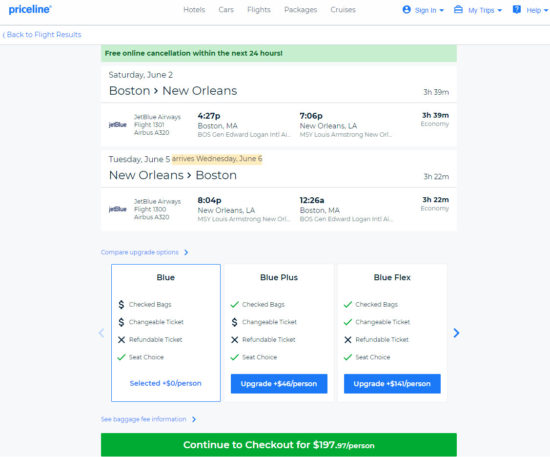The width and height of the screenshot is (550, 457).
Task: Go to the Hotels menu item
Action: click(194, 10)
